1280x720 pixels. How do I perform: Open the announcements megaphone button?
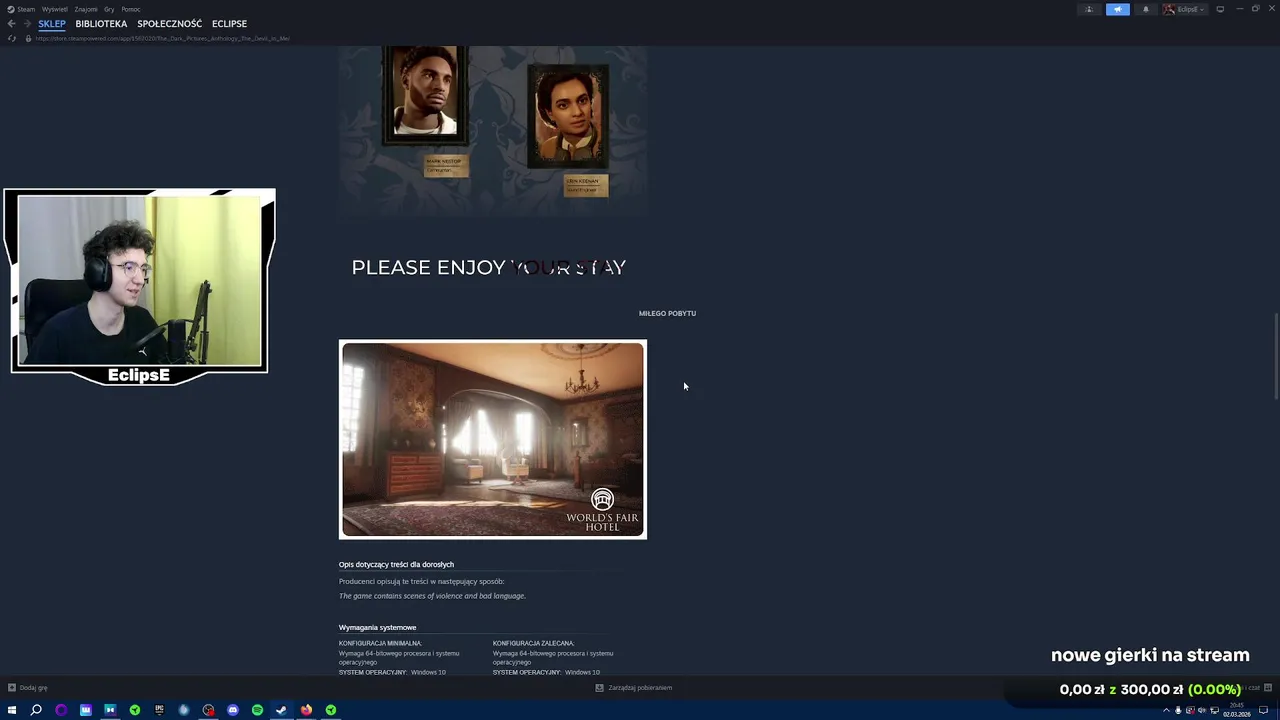click(1117, 9)
